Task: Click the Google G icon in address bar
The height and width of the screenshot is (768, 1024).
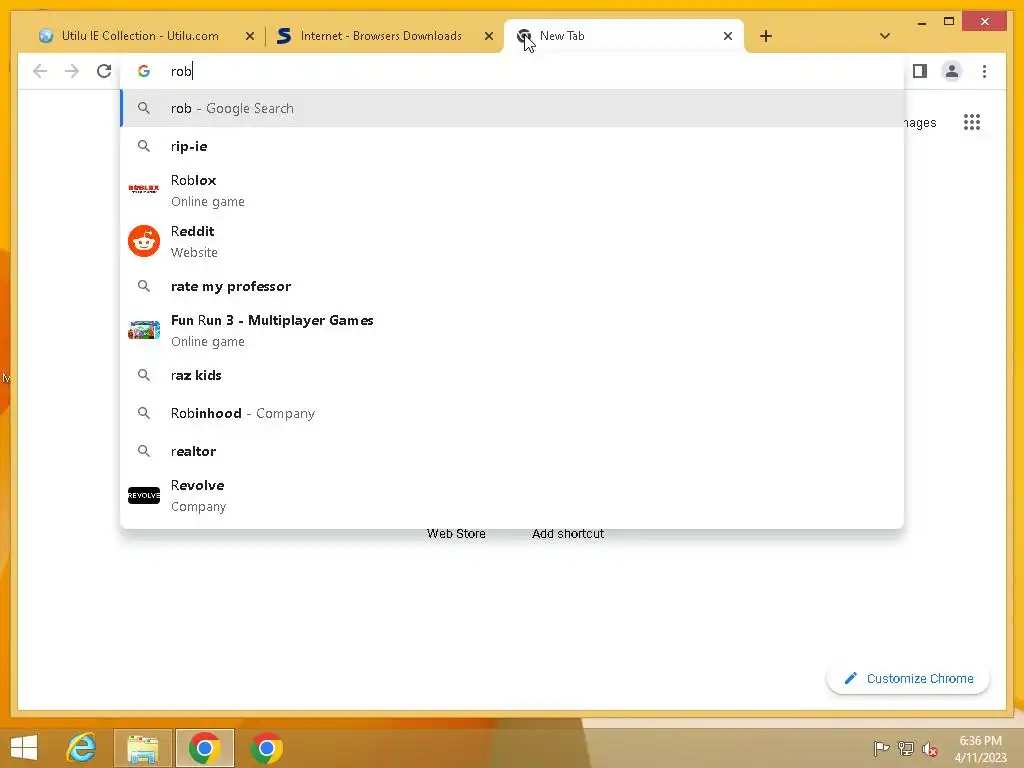Action: click(144, 71)
